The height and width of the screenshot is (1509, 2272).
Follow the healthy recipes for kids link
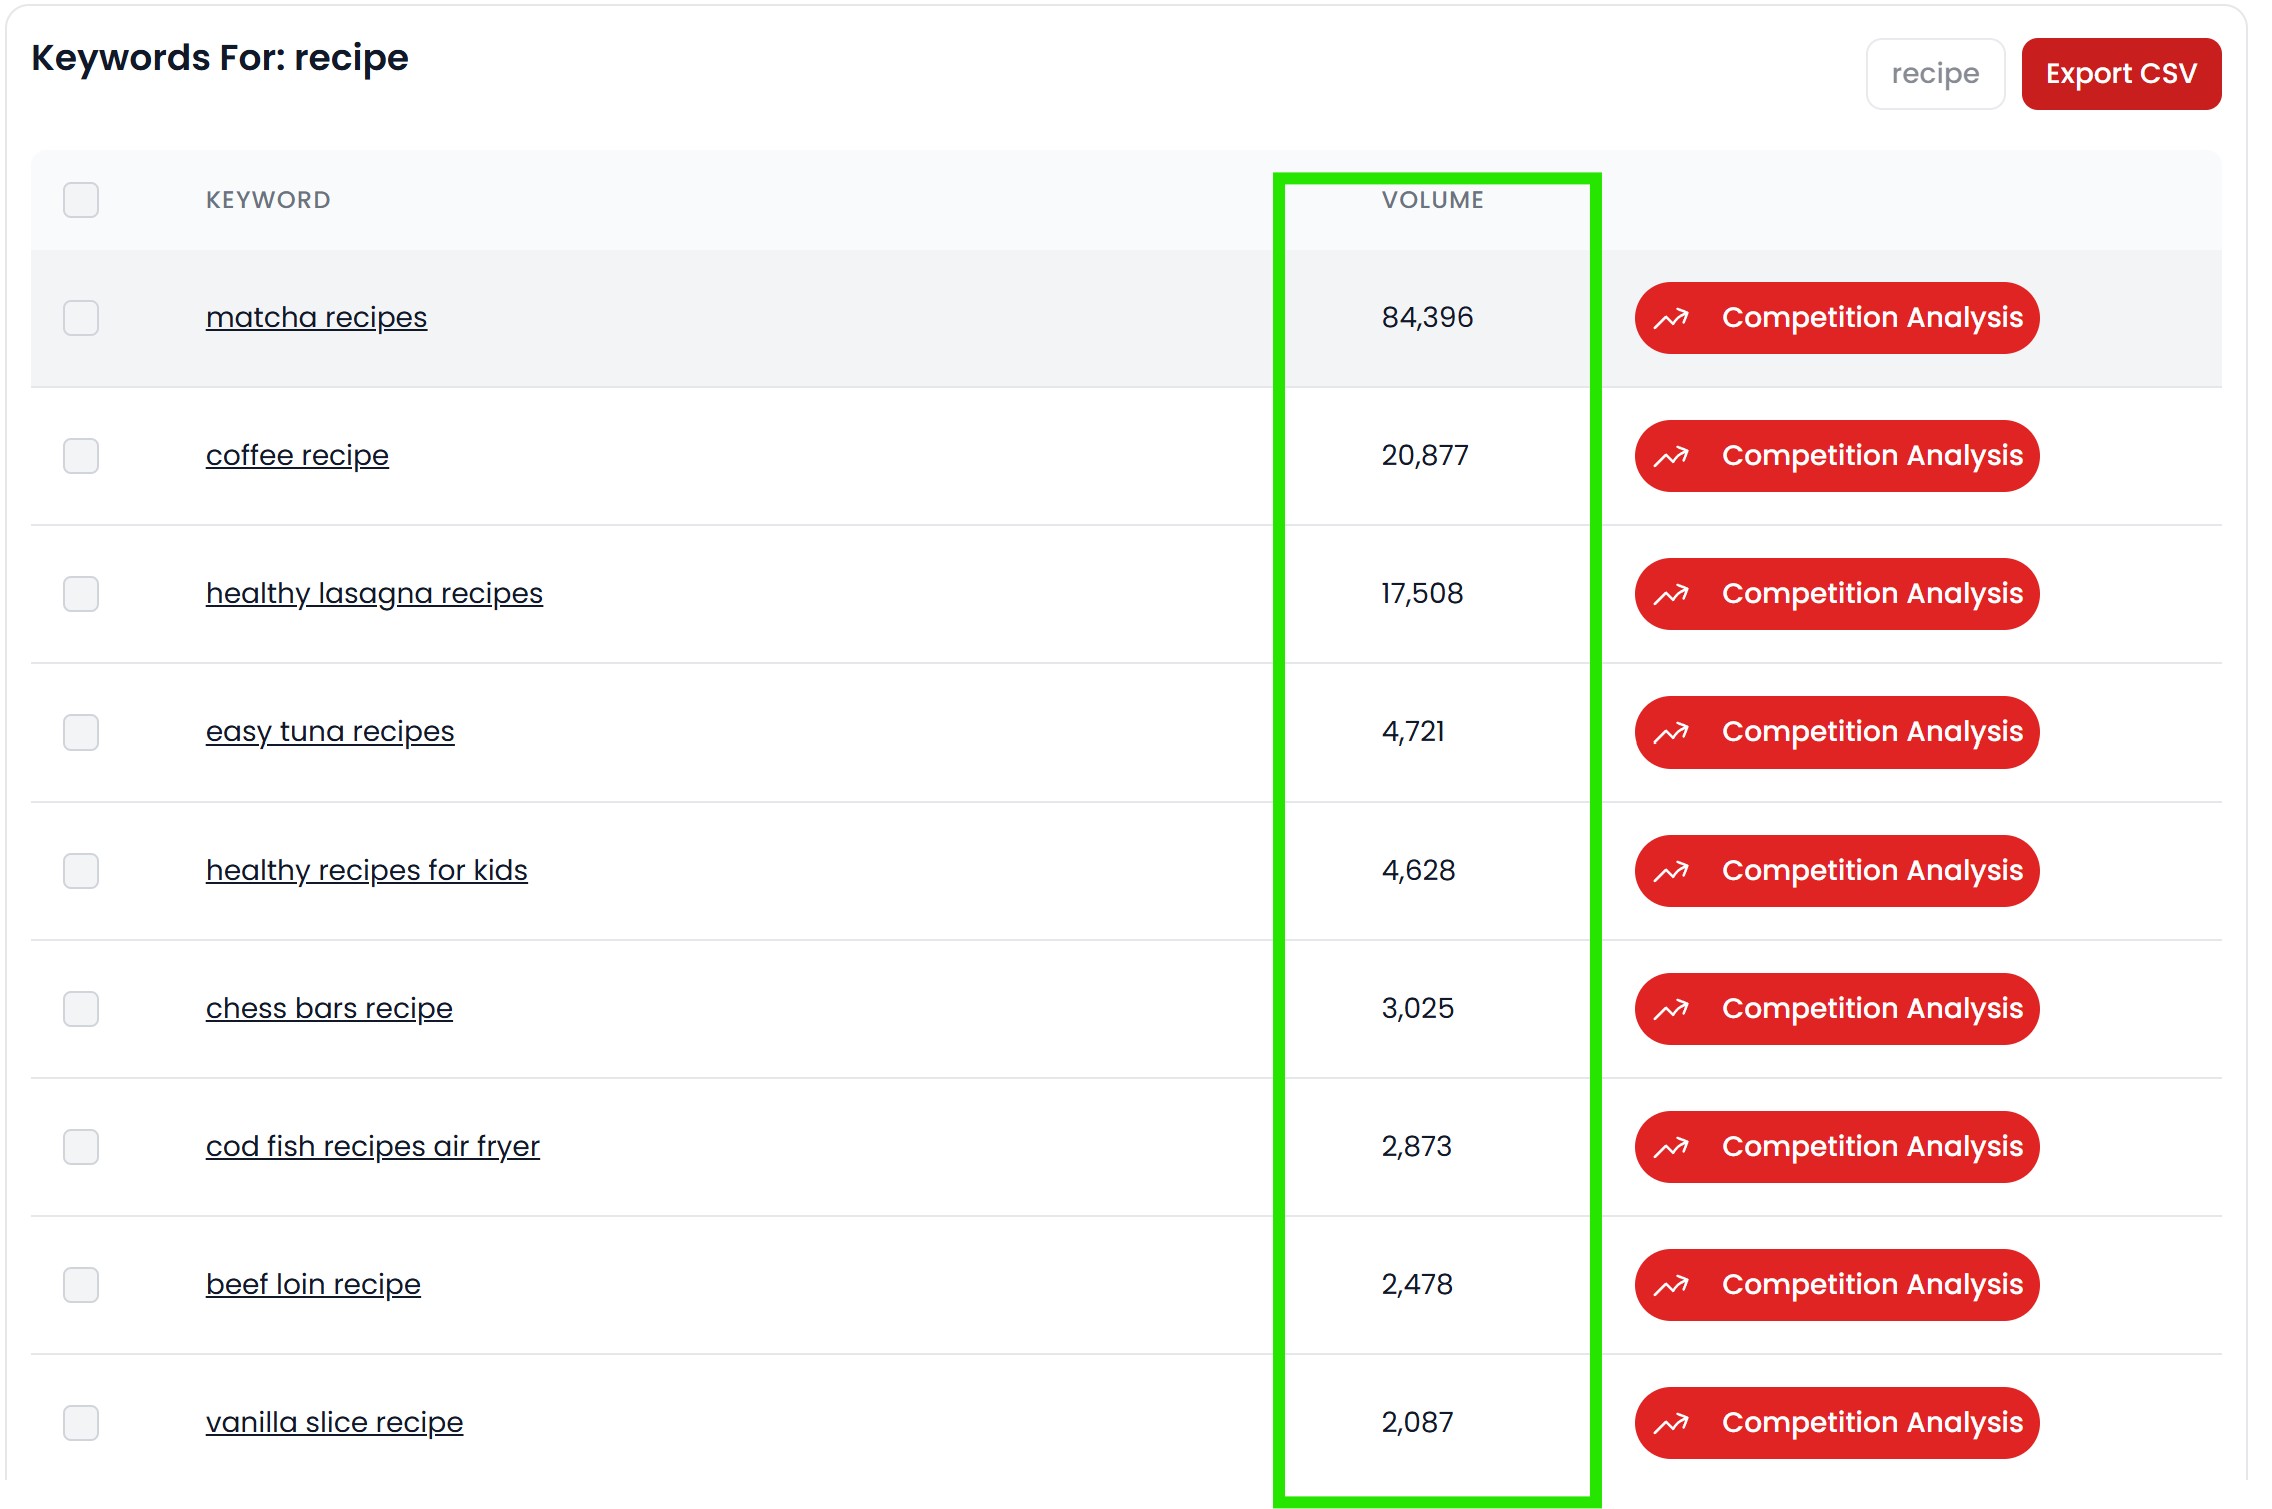(367, 871)
